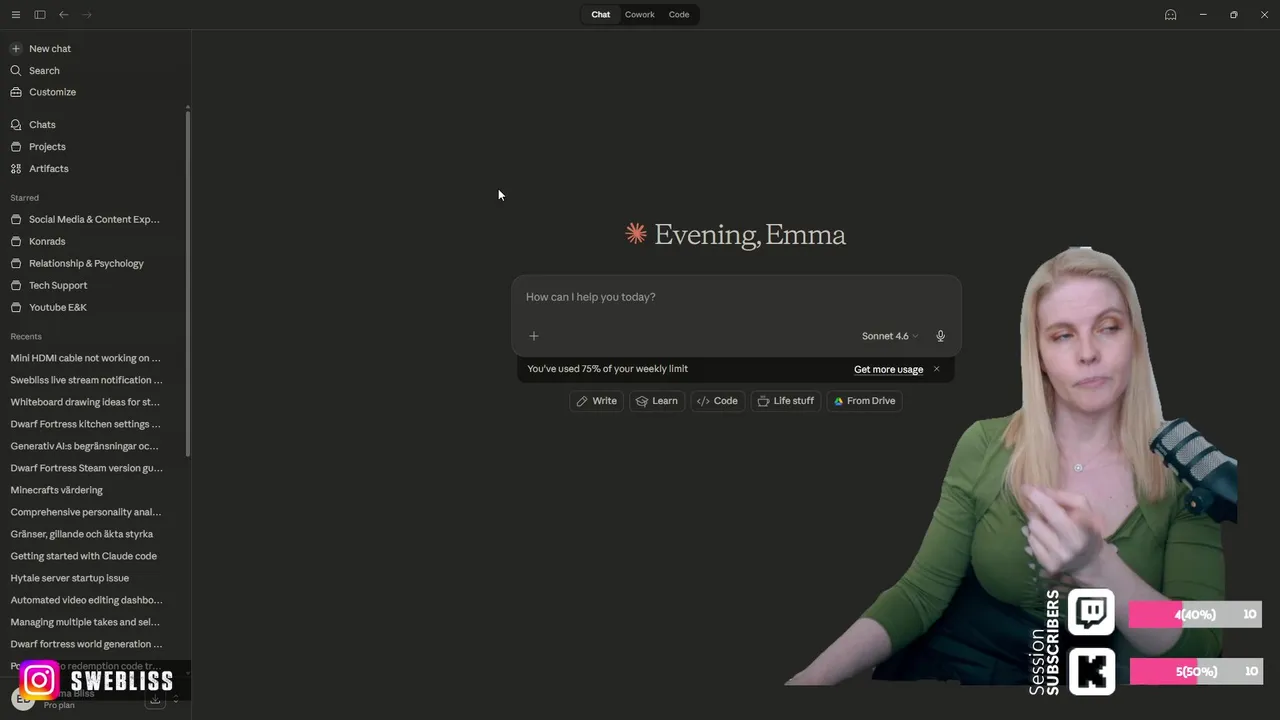The height and width of the screenshot is (720, 1280).
Task: Open chat 'Dwarf Fortress Steam version gu...'
Action: (86, 468)
